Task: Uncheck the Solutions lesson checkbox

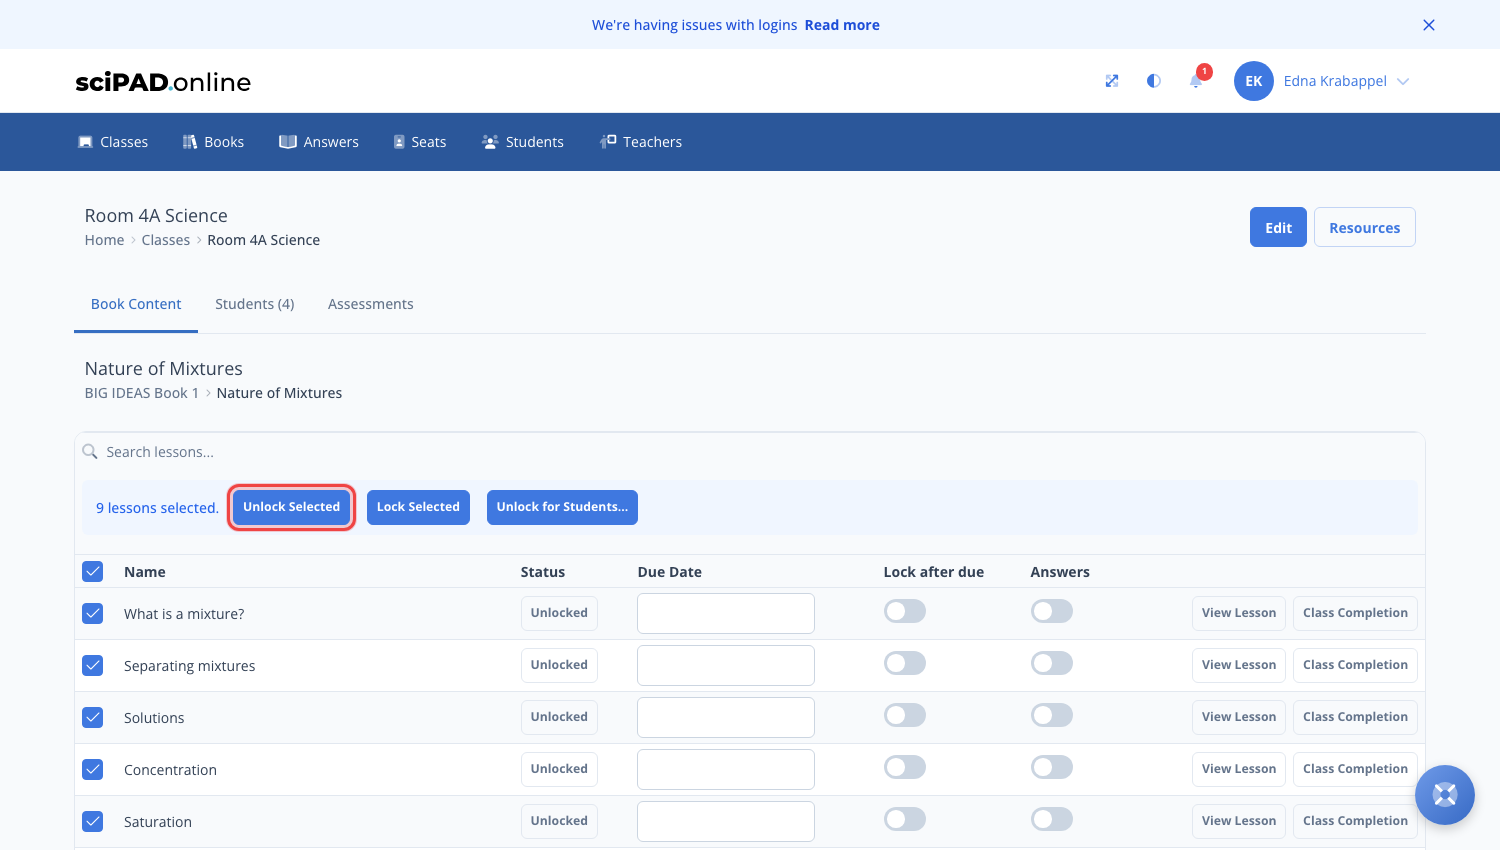Action: pyautogui.click(x=93, y=717)
